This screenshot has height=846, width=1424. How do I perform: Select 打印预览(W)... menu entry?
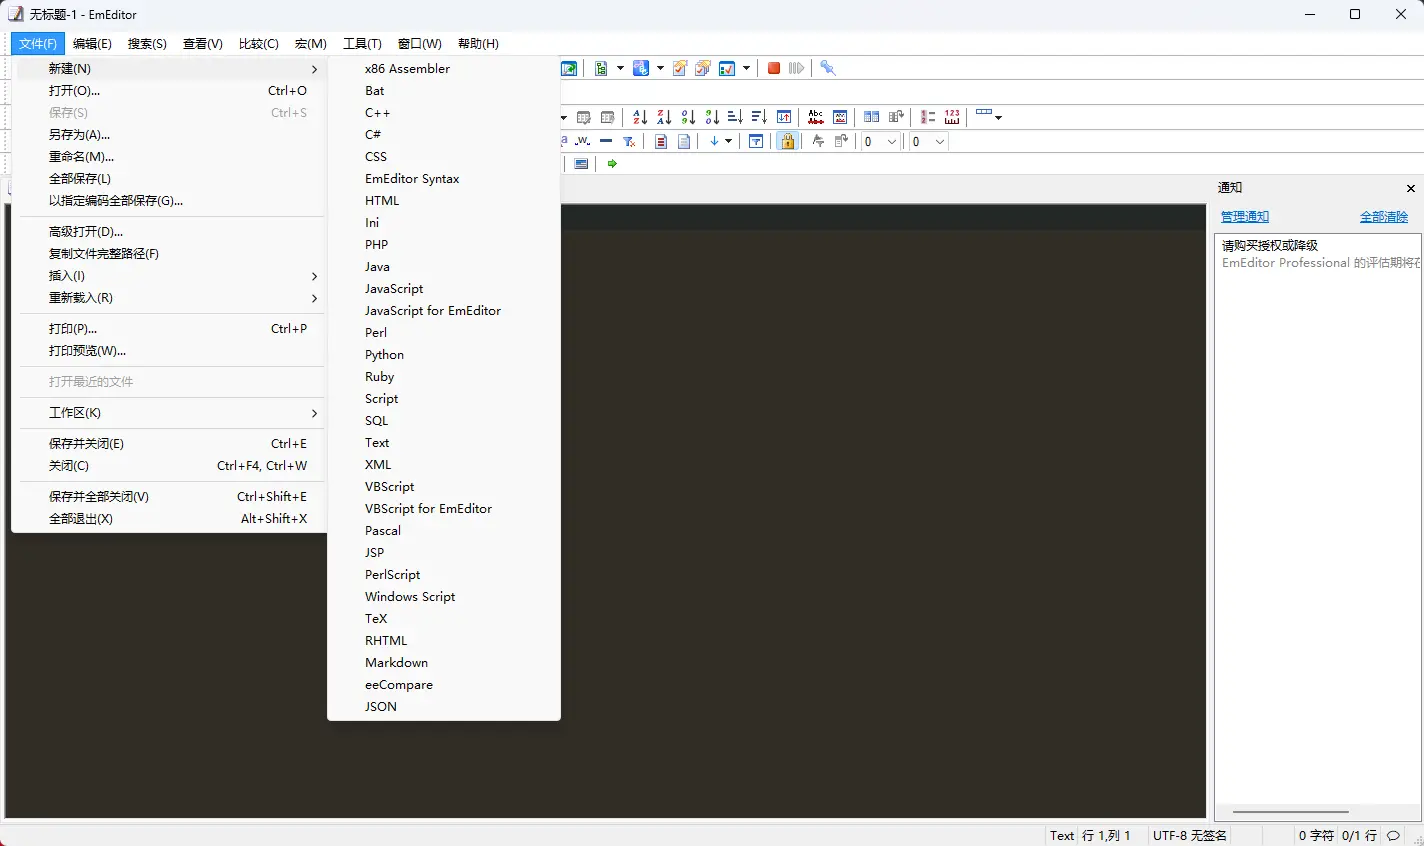172,351
